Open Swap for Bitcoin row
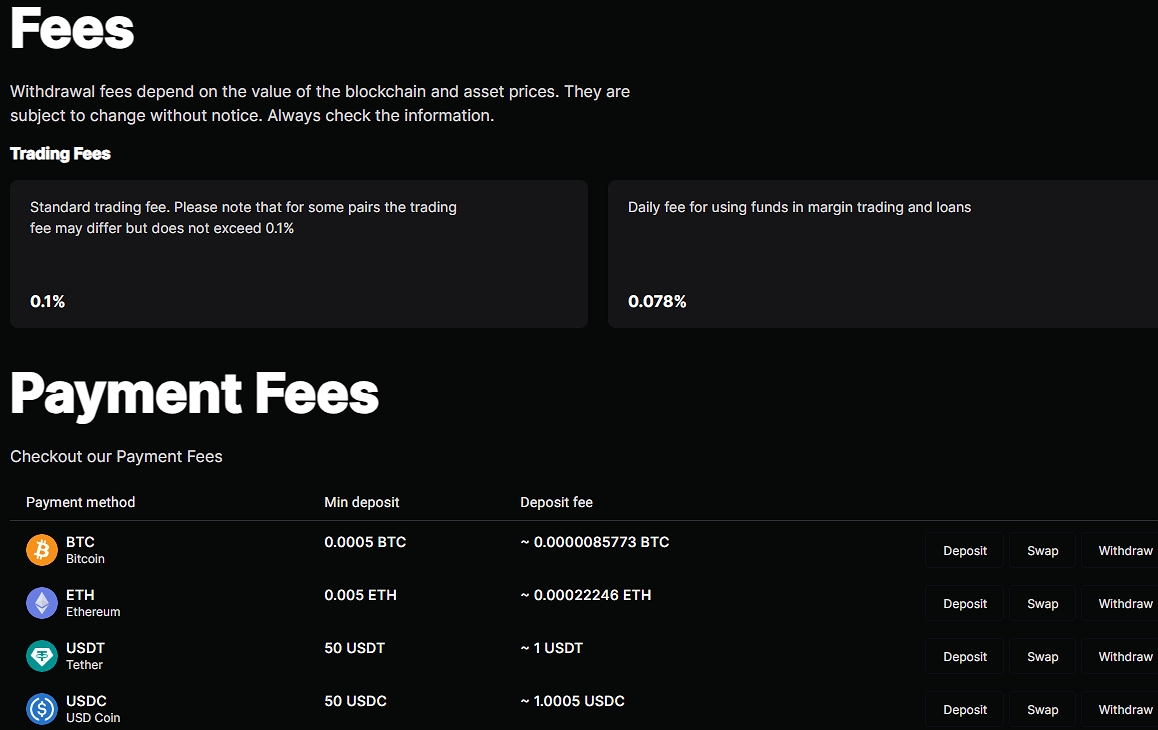 [1042, 551]
